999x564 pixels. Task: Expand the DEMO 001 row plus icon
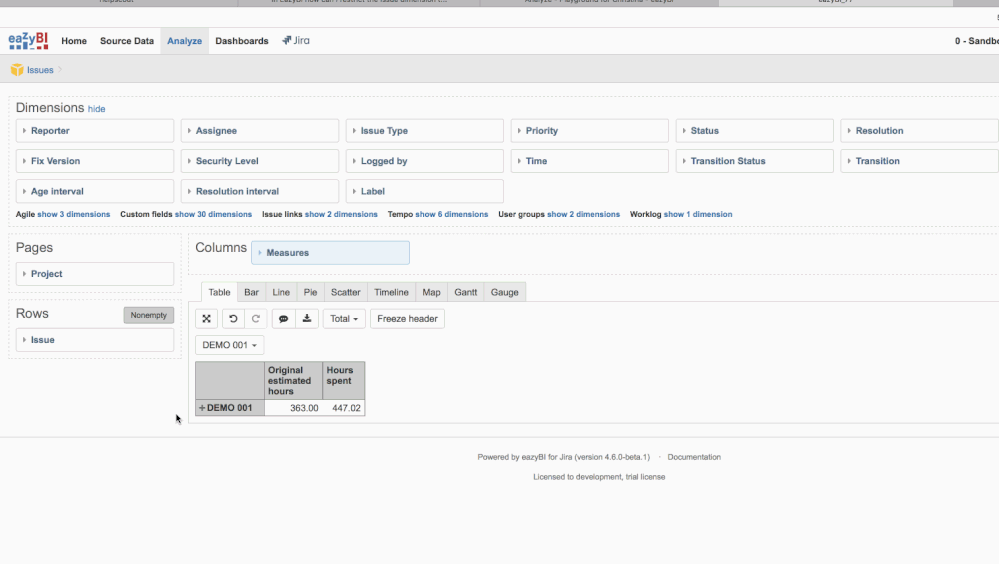point(202,408)
